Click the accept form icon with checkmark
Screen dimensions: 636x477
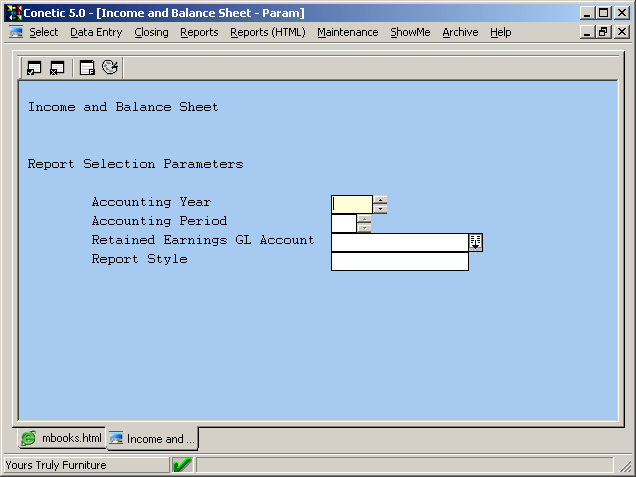click(x=35, y=68)
